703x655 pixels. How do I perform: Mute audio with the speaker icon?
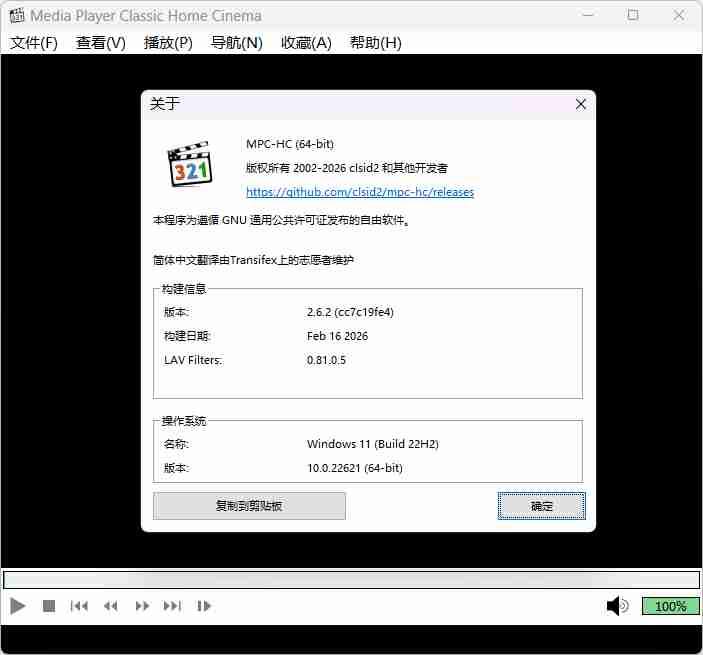click(x=617, y=606)
